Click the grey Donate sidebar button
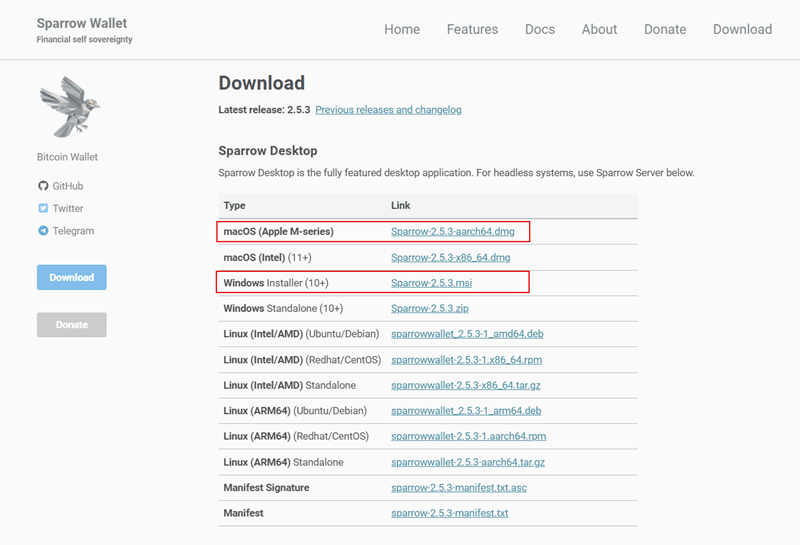The image size is (800, 545). coord(71,325)
